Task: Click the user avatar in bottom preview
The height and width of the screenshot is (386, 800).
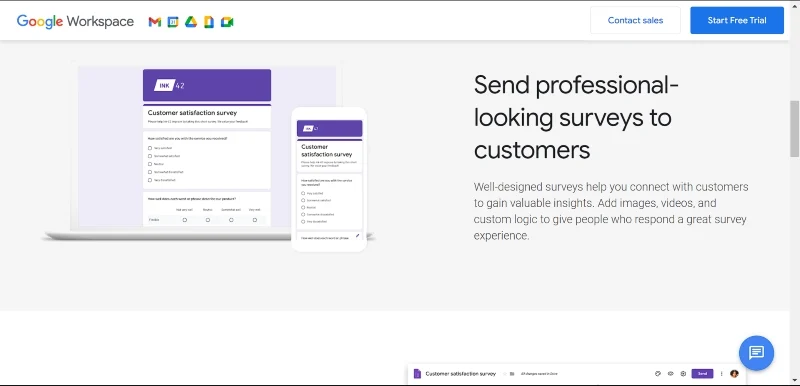Action: [x=734, y=374]
